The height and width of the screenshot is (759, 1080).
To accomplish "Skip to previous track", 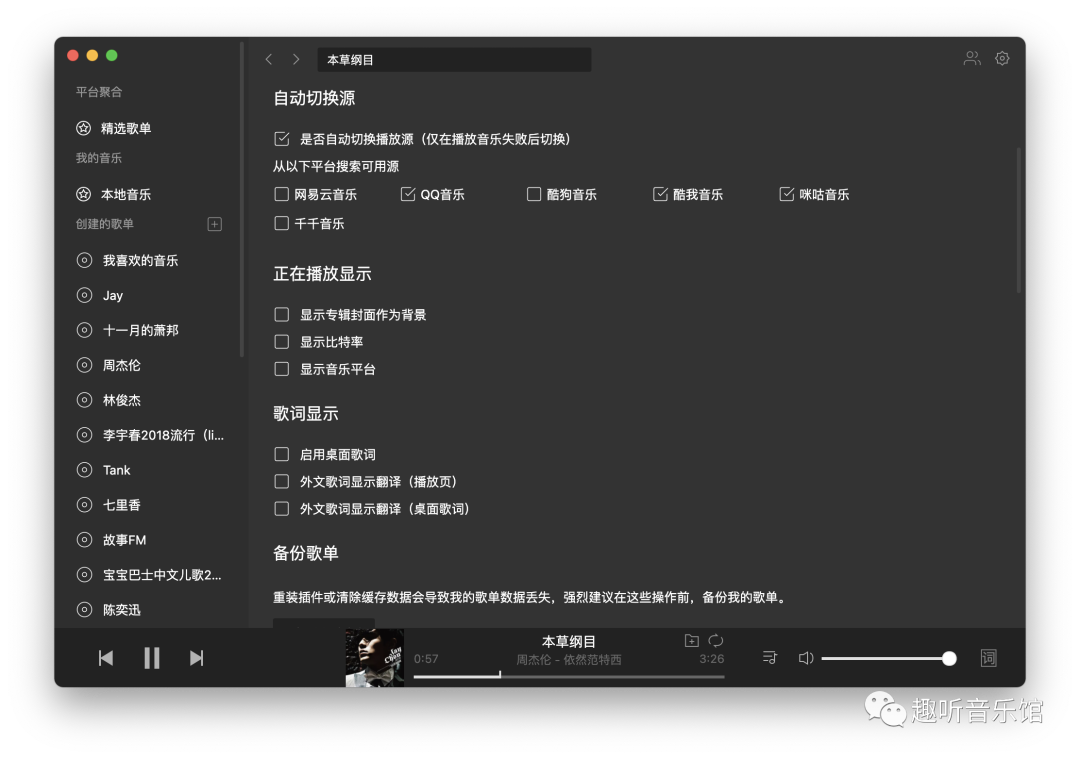I will click(105, 658).
